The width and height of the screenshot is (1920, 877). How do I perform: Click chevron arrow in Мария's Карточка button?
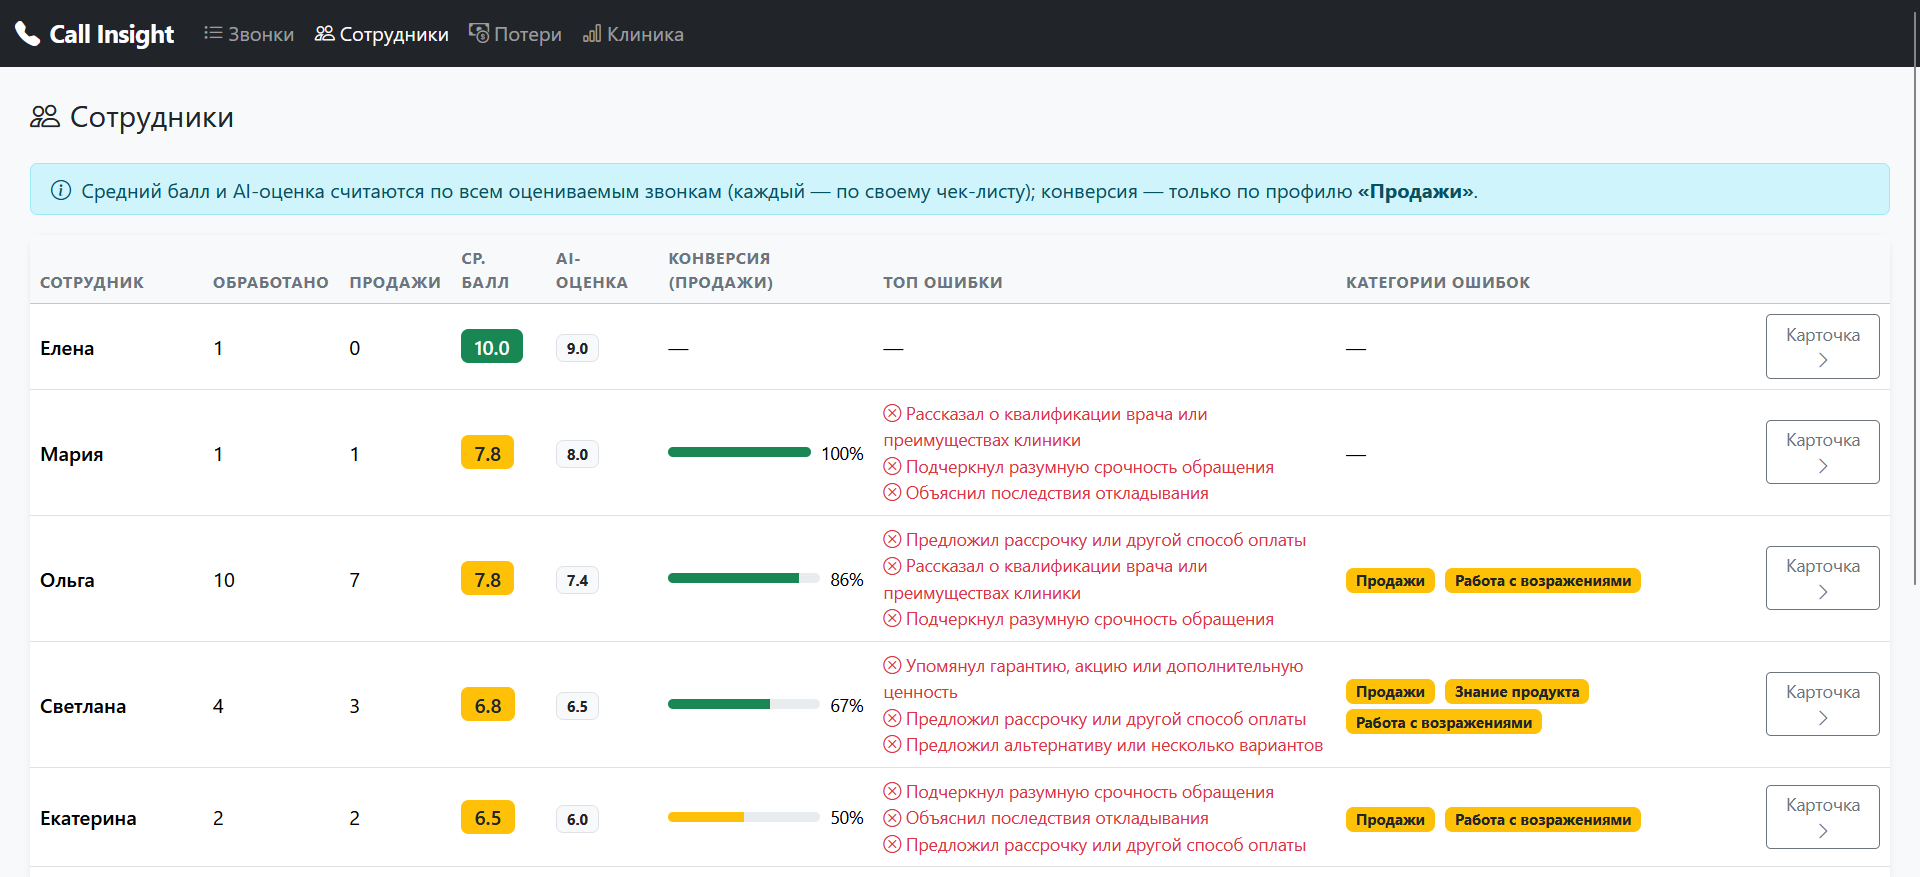tap(1823, 466)
